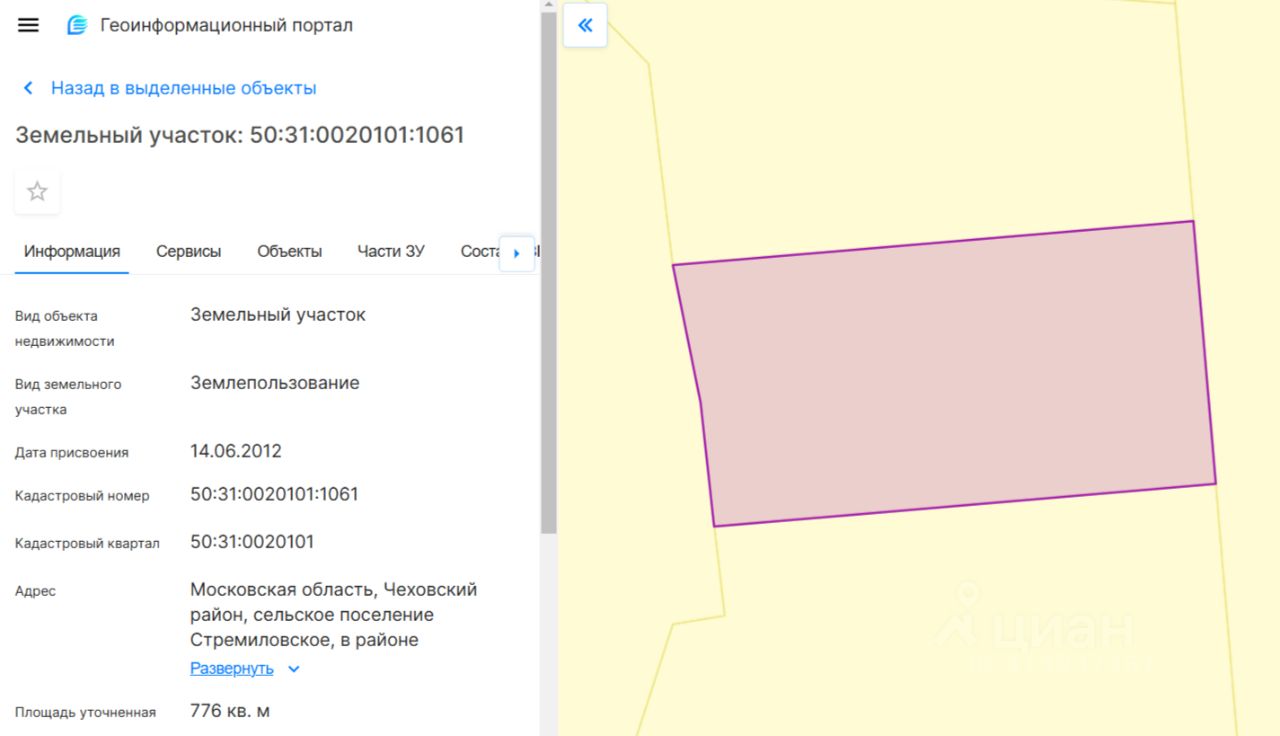Click the Кадастровый номер value 50:31:0020101:1061
This screenshot has width=1280, height=736.
tap(274, 494)
